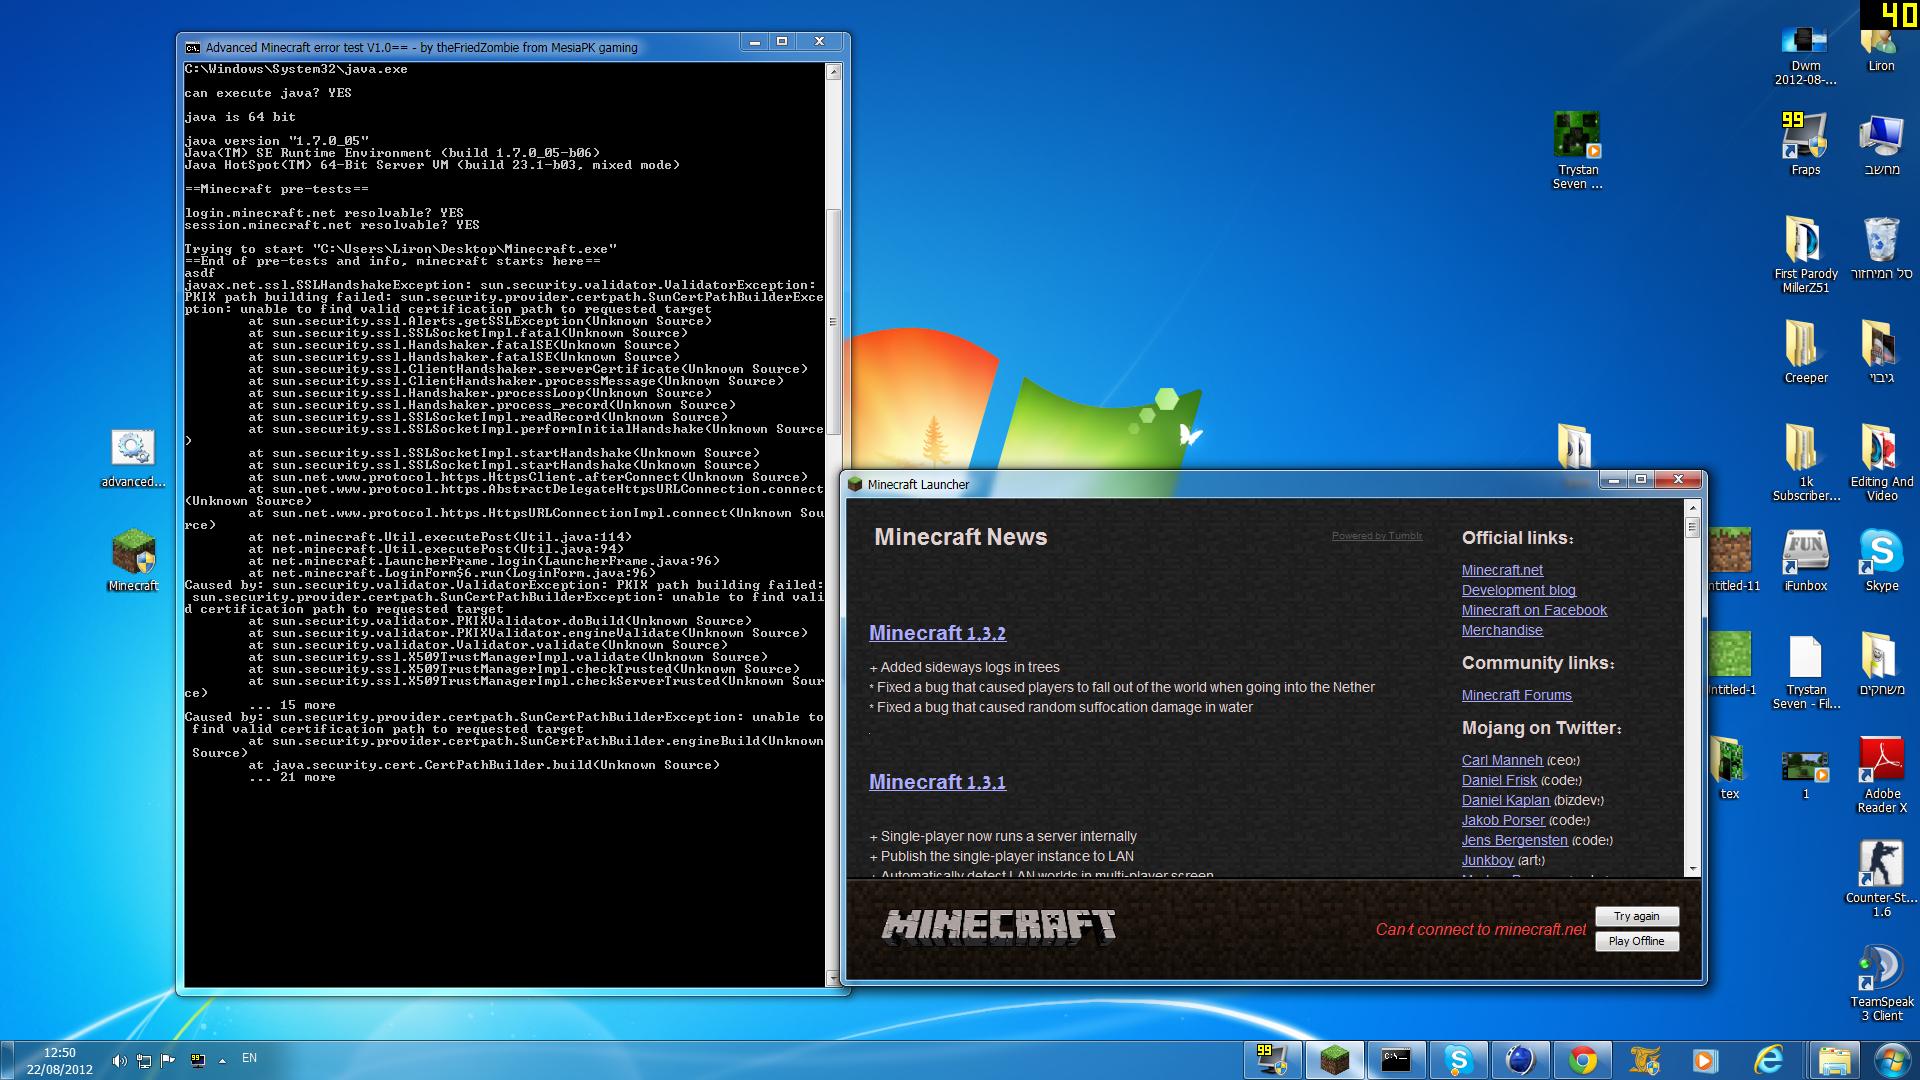Expand hidden system tray icons arrow
The width and height of the screenshot is (1920, 1080).
[x=222, y=1060]
